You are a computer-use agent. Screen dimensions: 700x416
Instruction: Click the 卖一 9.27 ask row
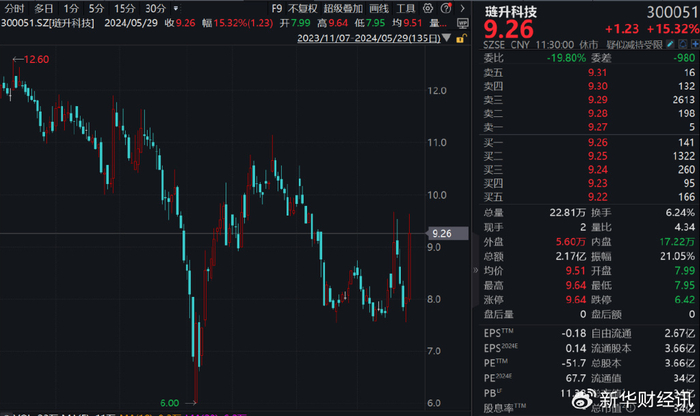coord(589,127)
